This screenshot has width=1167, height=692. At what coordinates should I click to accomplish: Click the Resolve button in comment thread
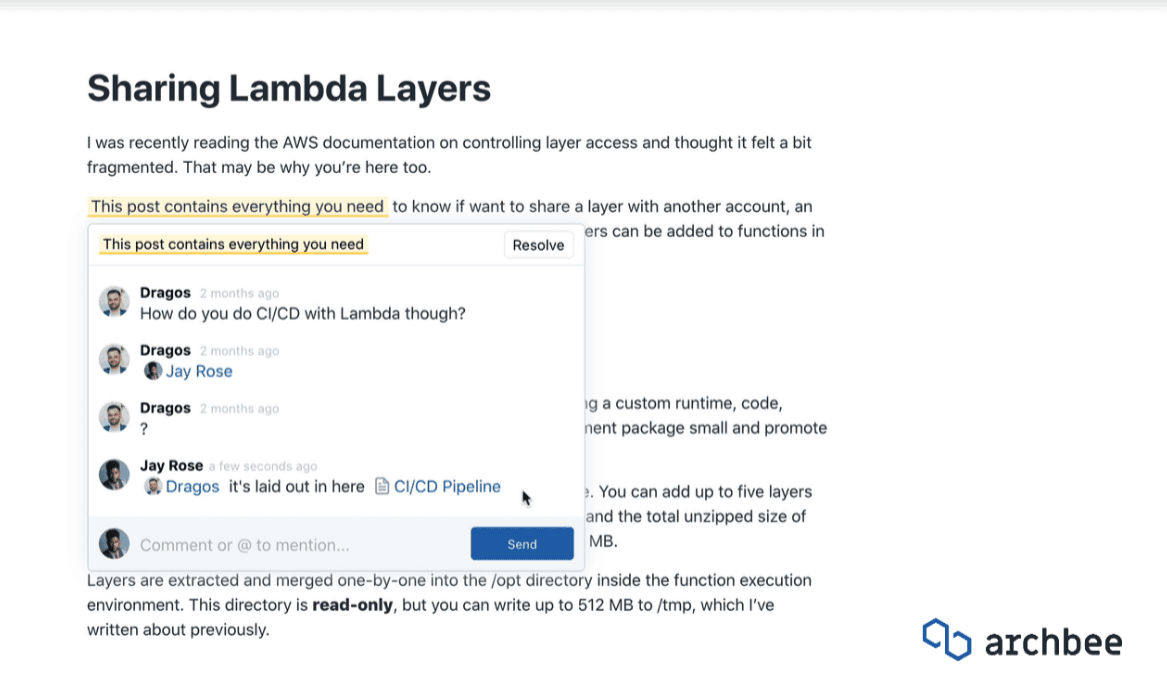pyautogui.click(x=538, y=245)
